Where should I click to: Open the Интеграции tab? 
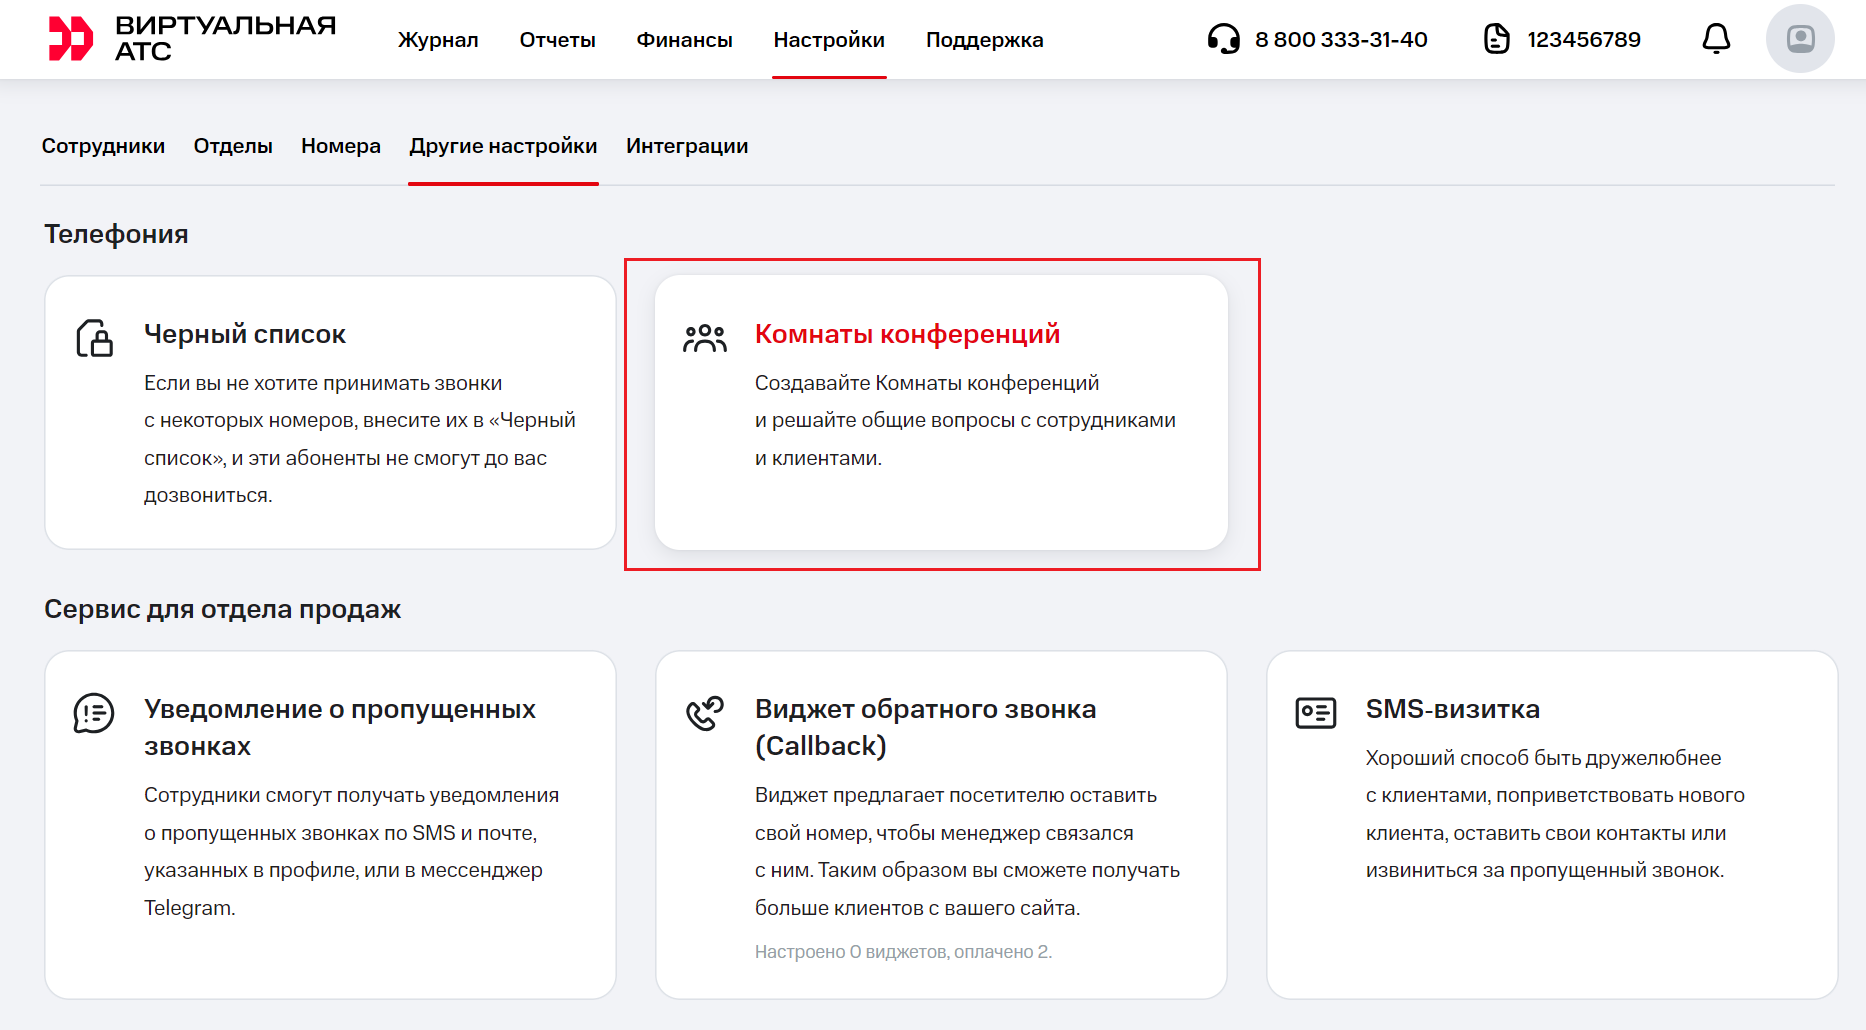coord(687,146)
